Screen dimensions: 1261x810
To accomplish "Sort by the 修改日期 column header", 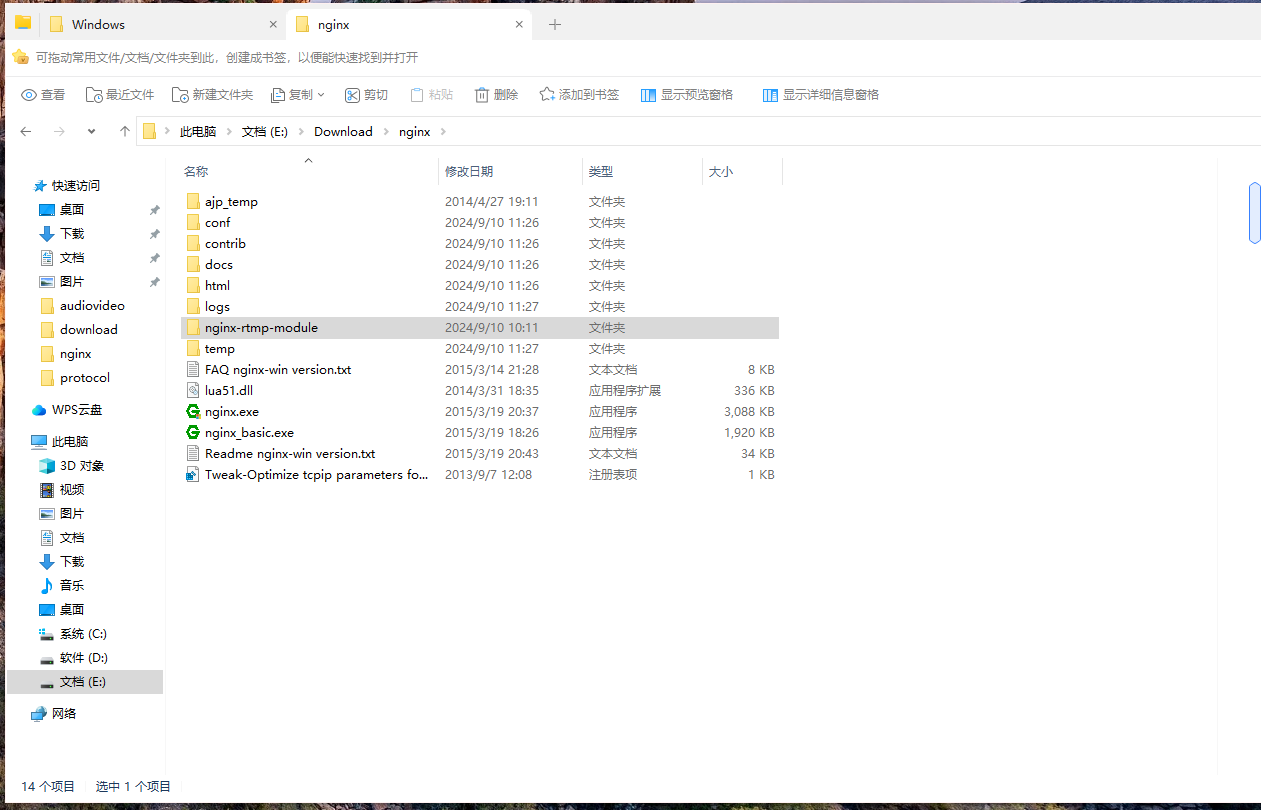I will point(469,172).
